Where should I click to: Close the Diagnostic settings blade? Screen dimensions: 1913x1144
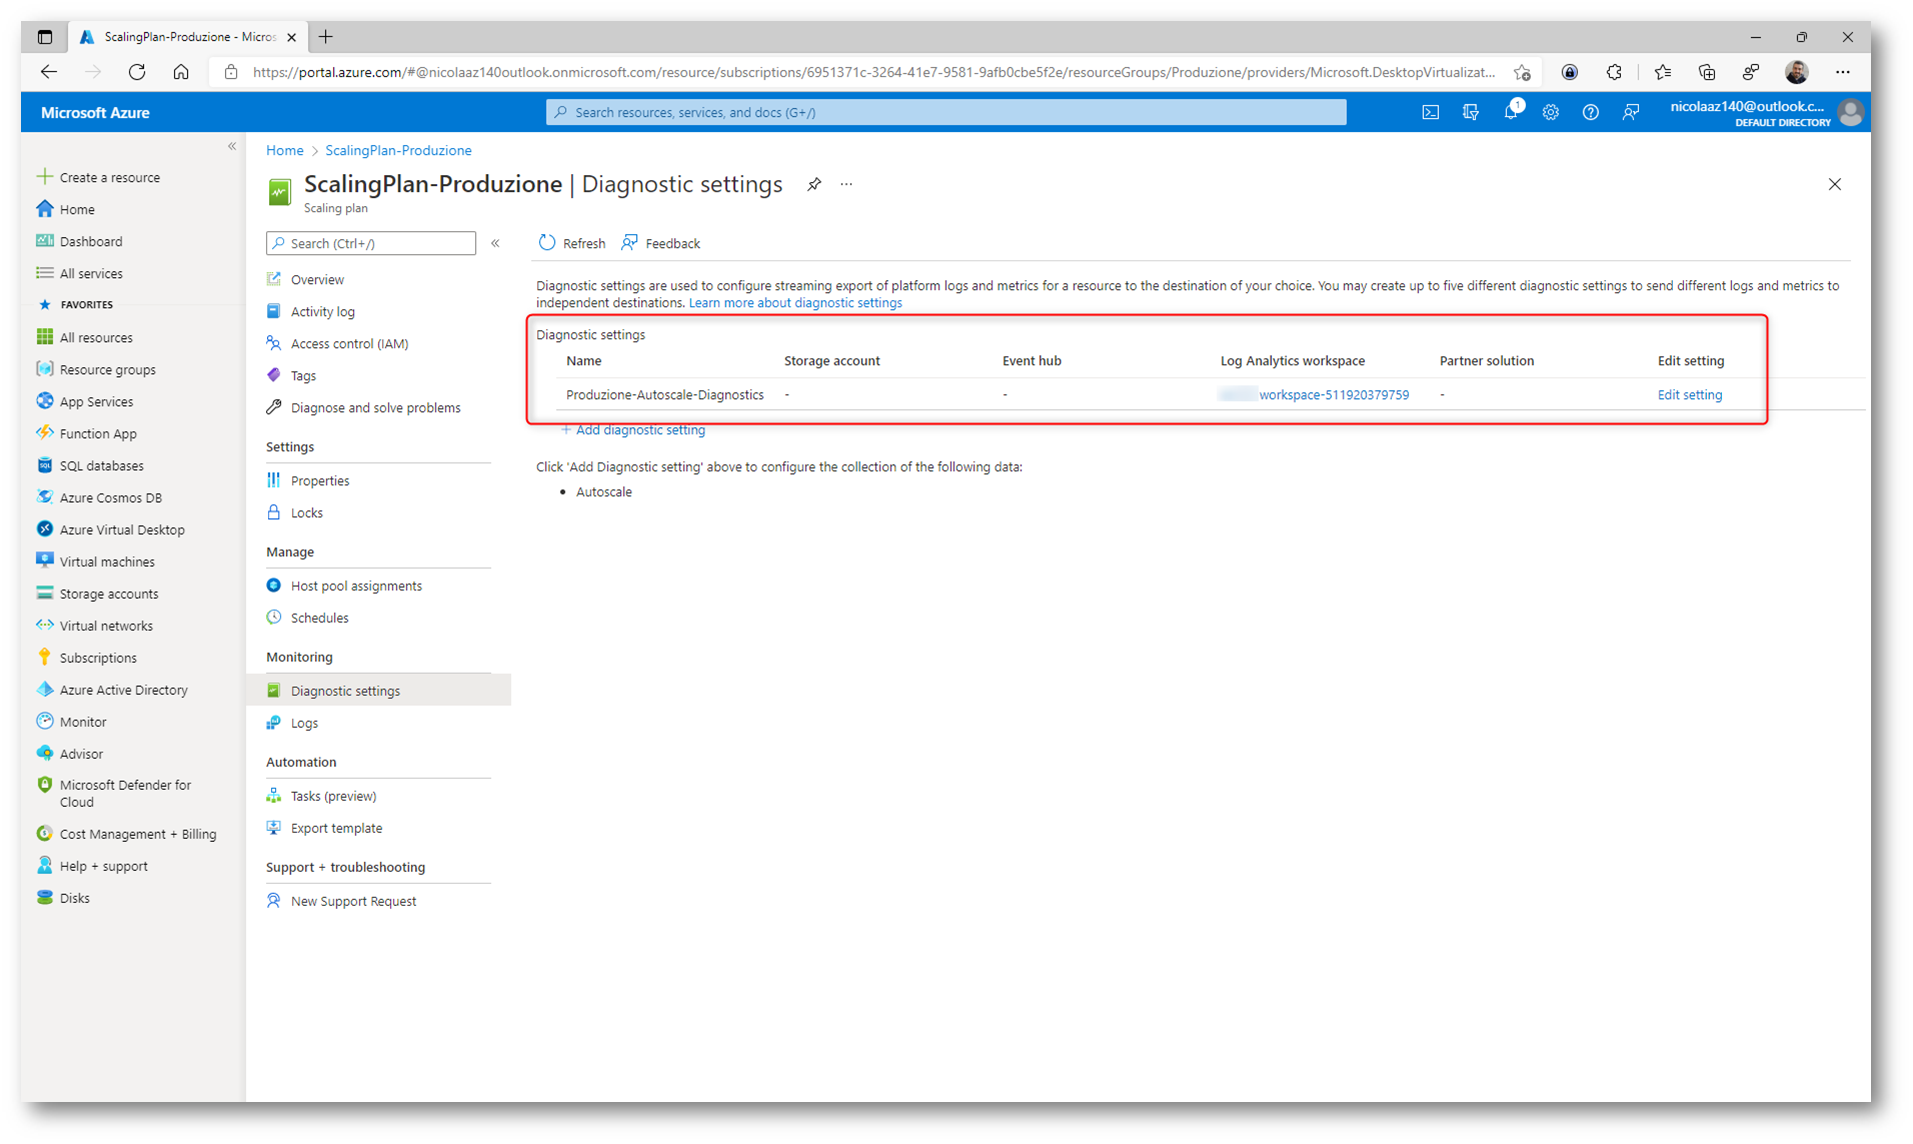tap(1834, 184)
